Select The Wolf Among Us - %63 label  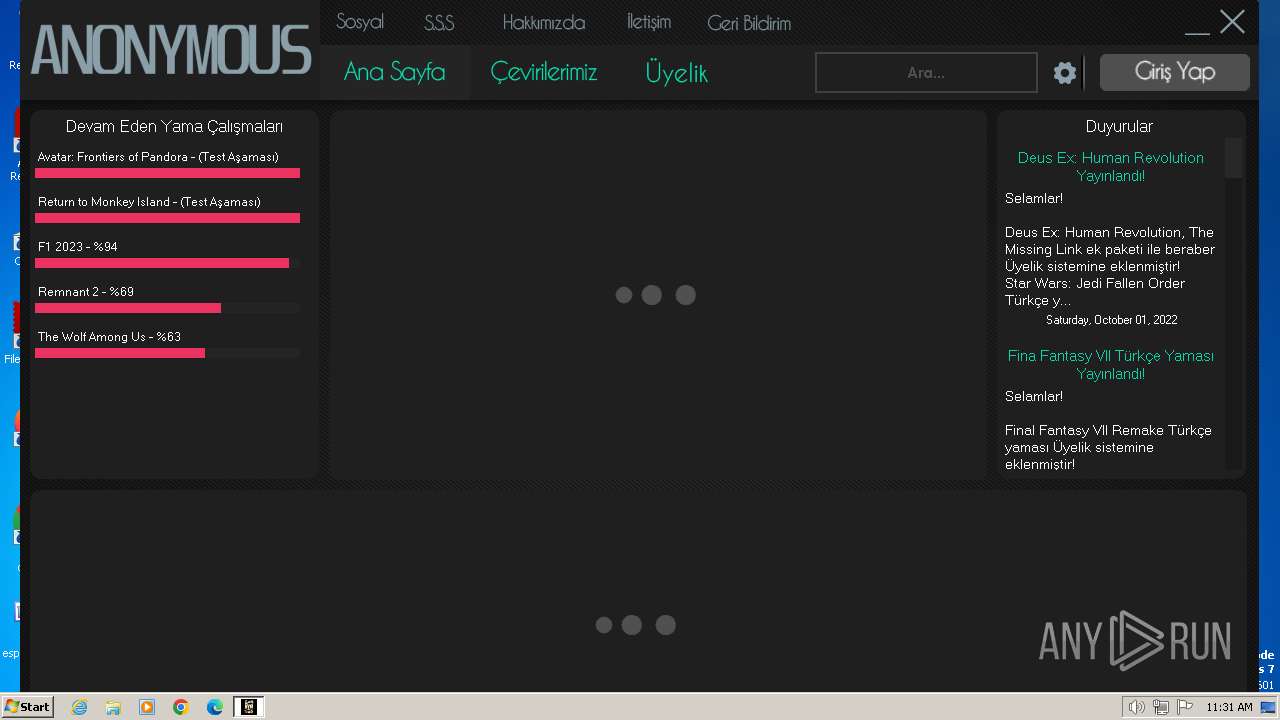109,337
